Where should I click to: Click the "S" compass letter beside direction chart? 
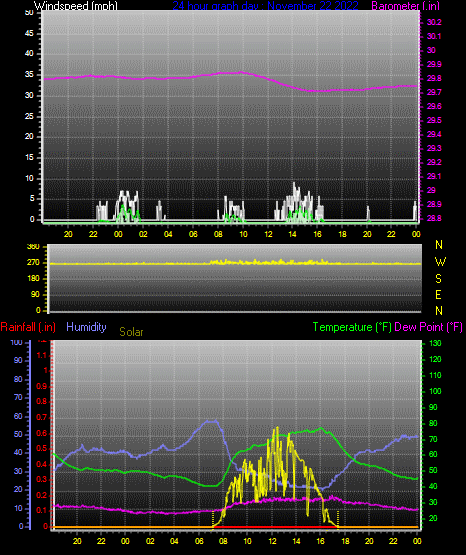point(438,279)
